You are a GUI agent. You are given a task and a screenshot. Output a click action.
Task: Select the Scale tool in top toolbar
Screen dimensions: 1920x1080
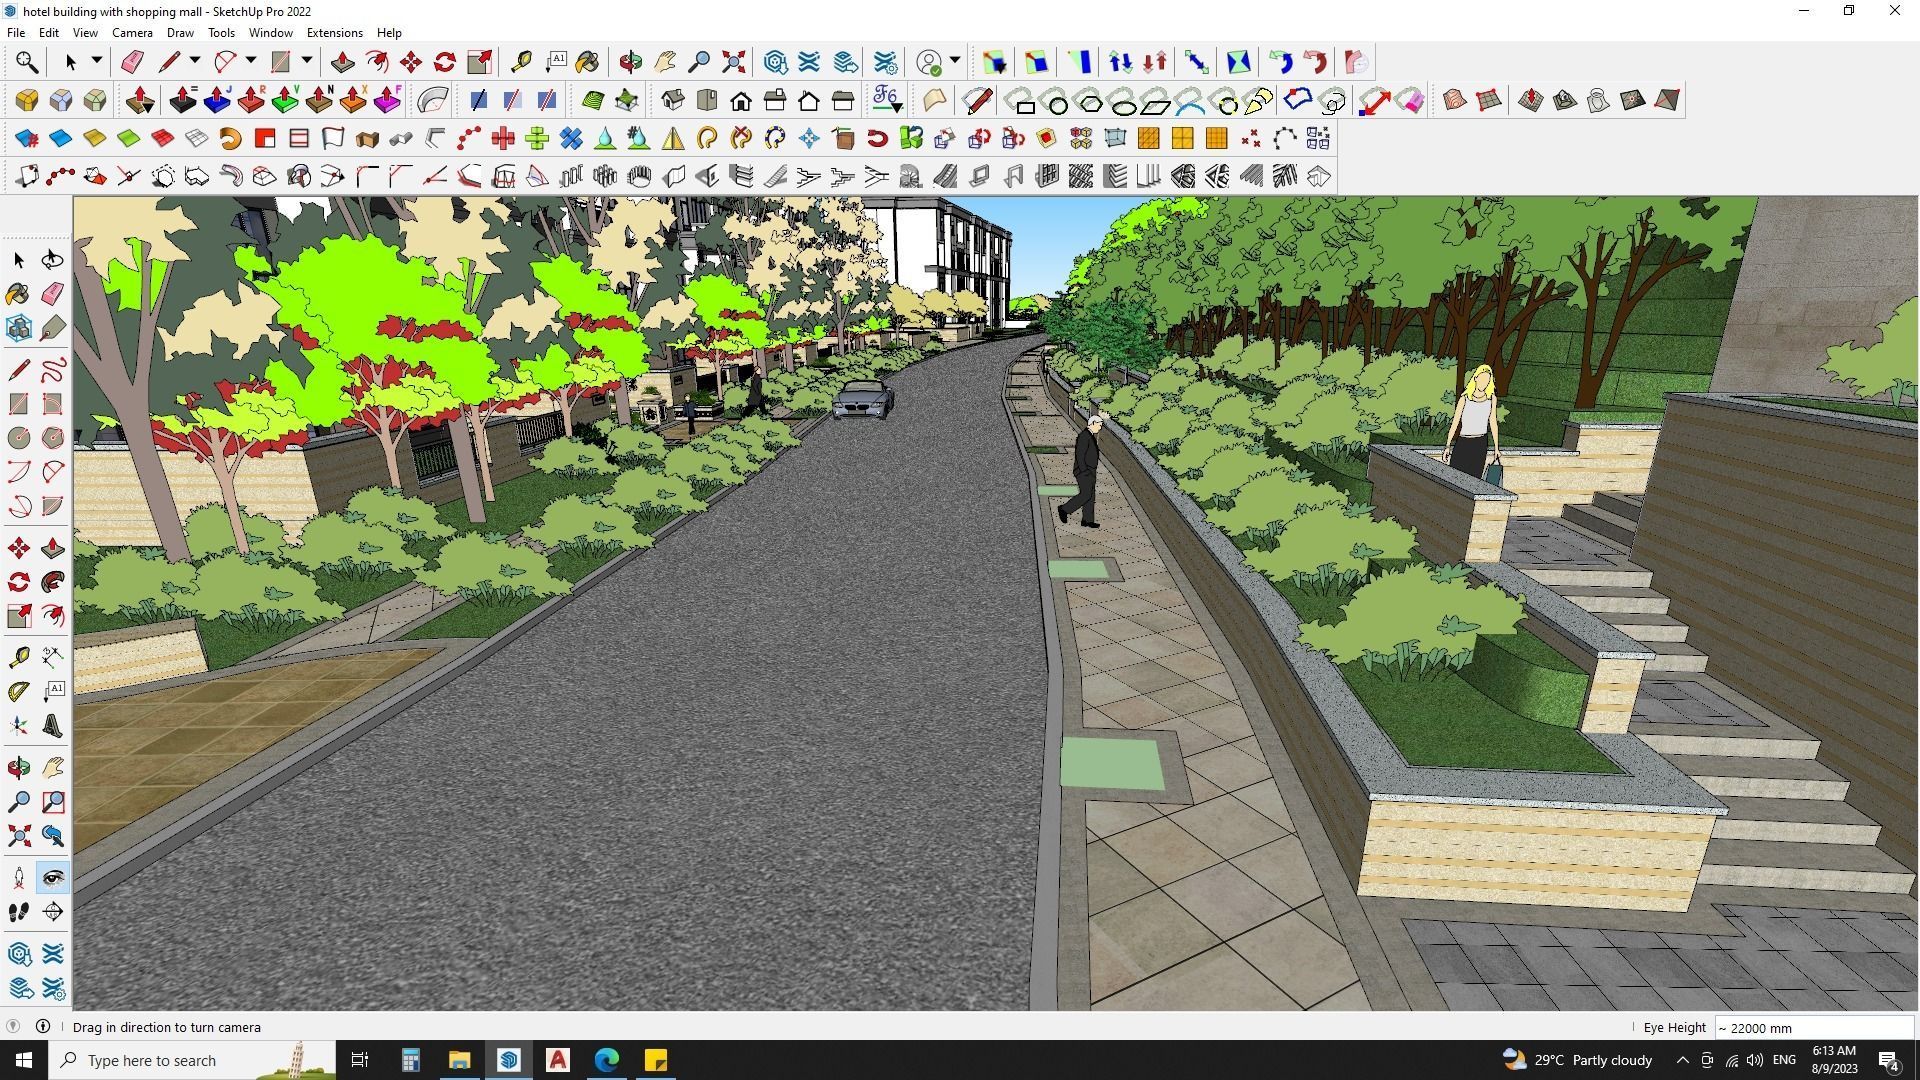pyautogui.click(x=479, y=62)
